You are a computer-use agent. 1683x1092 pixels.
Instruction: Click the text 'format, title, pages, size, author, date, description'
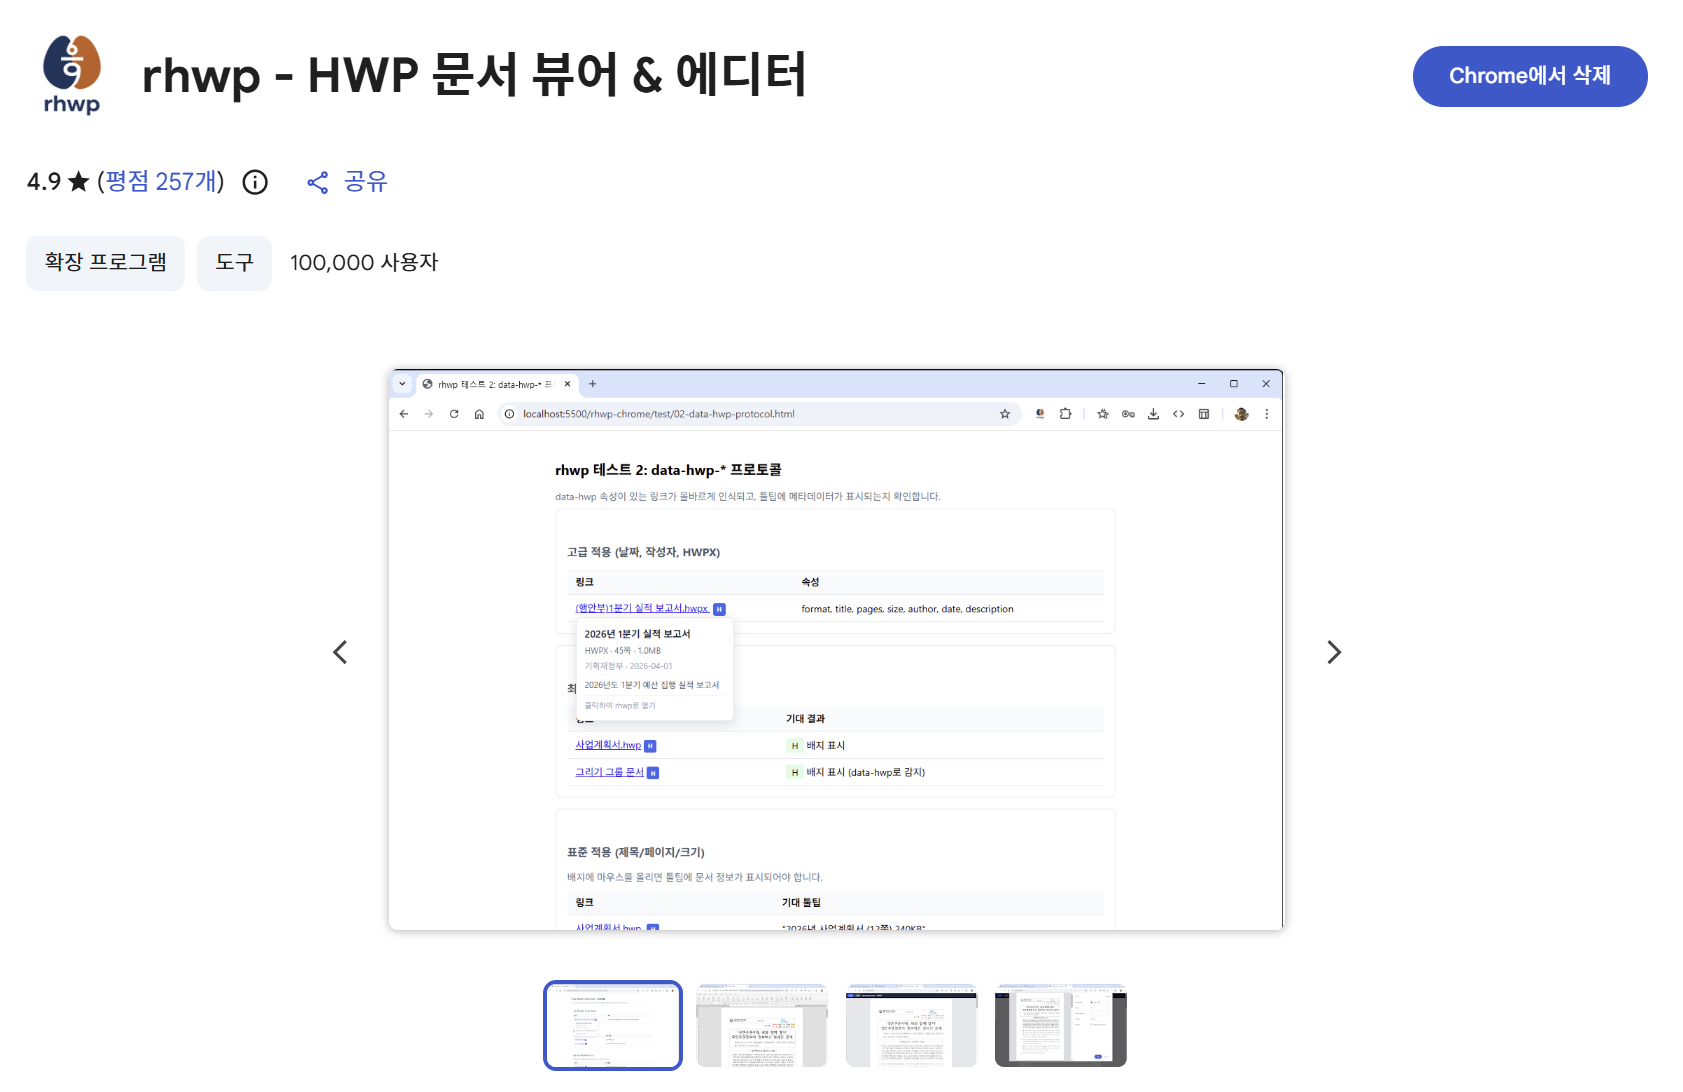click(907, 609)
